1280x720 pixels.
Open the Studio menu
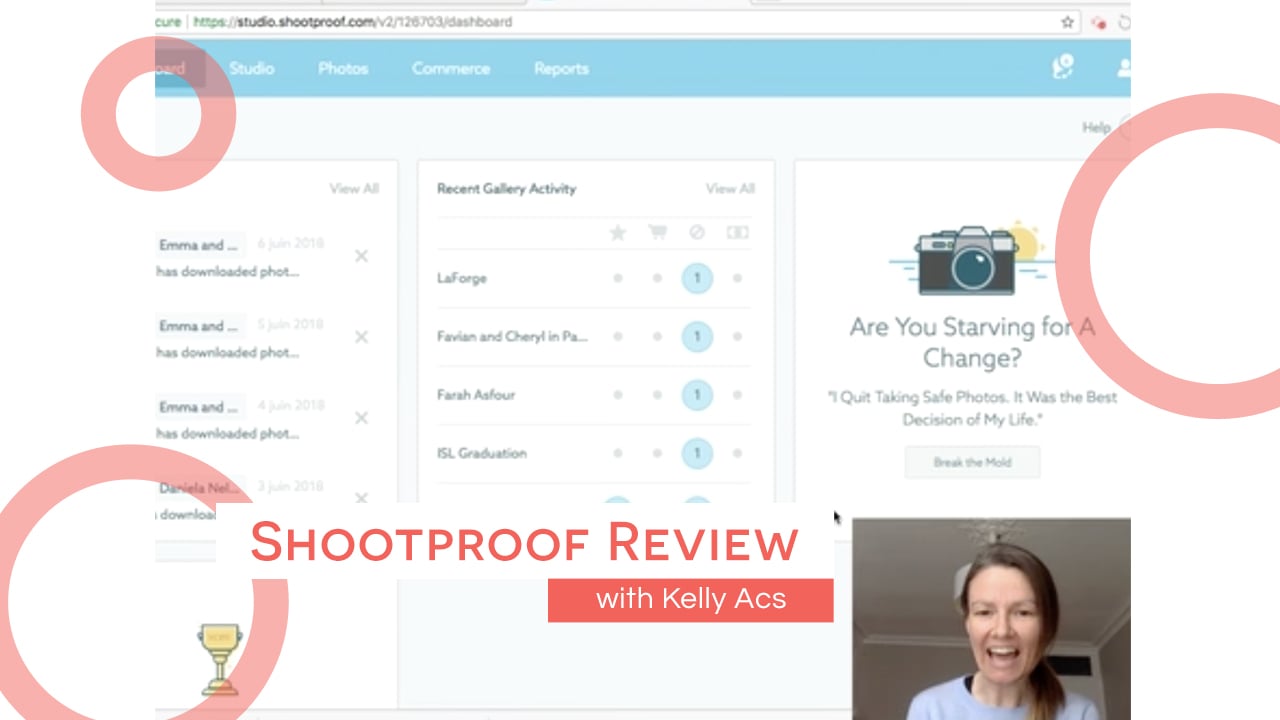pos(251,68)
